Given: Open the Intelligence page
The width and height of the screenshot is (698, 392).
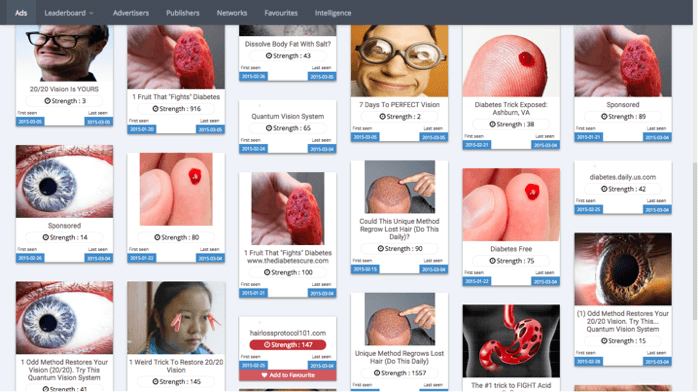Looking at the screenshot, I should (x=333, y=13).
